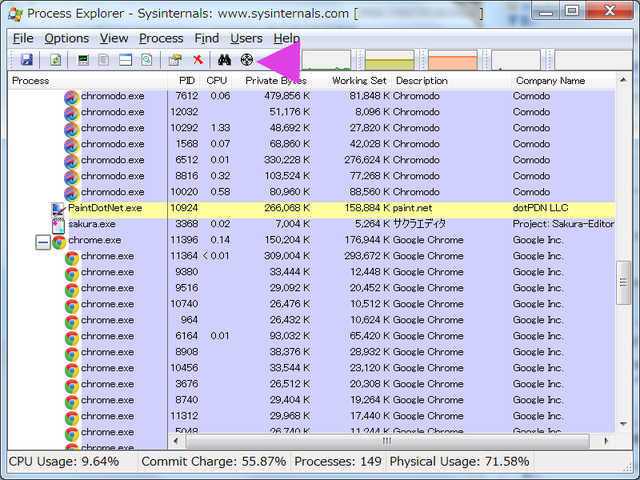
Task: Toggle the process tree view icon
Action: [x=104, y=60]
